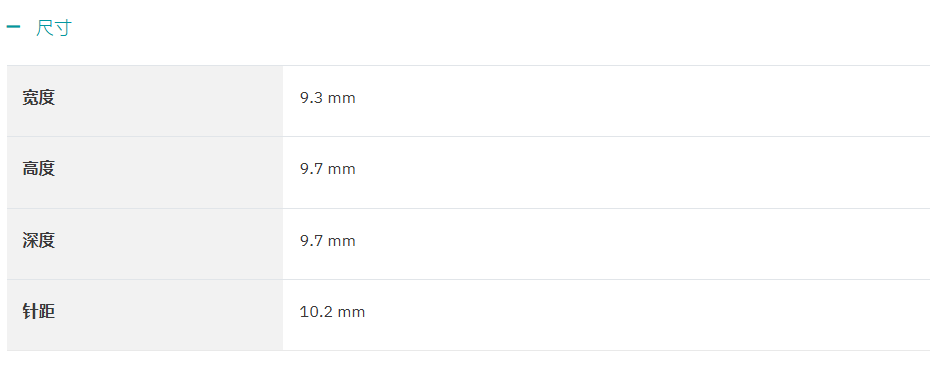This screenshot has height=369, width=938.
Task: Collapse the 尺寸 section via minus icon
Action: click(13, 27)
